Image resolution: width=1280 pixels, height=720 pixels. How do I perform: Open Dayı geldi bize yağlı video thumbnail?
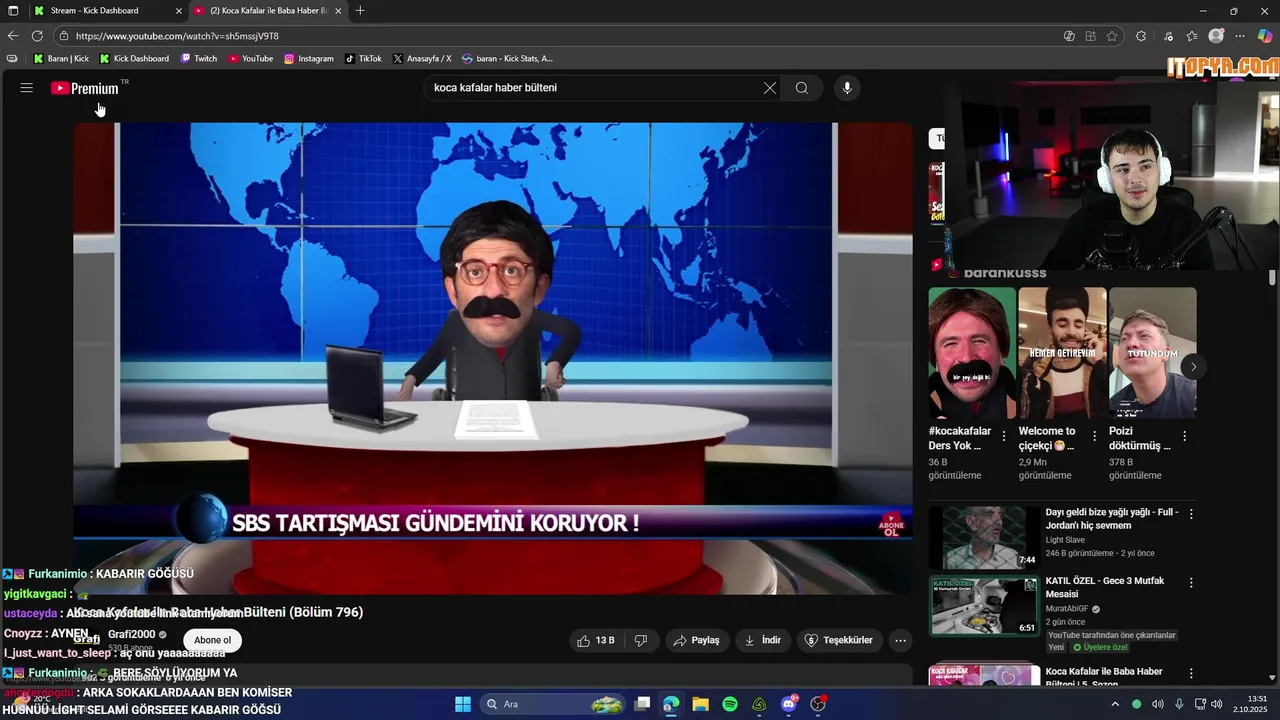coord(984,538)
